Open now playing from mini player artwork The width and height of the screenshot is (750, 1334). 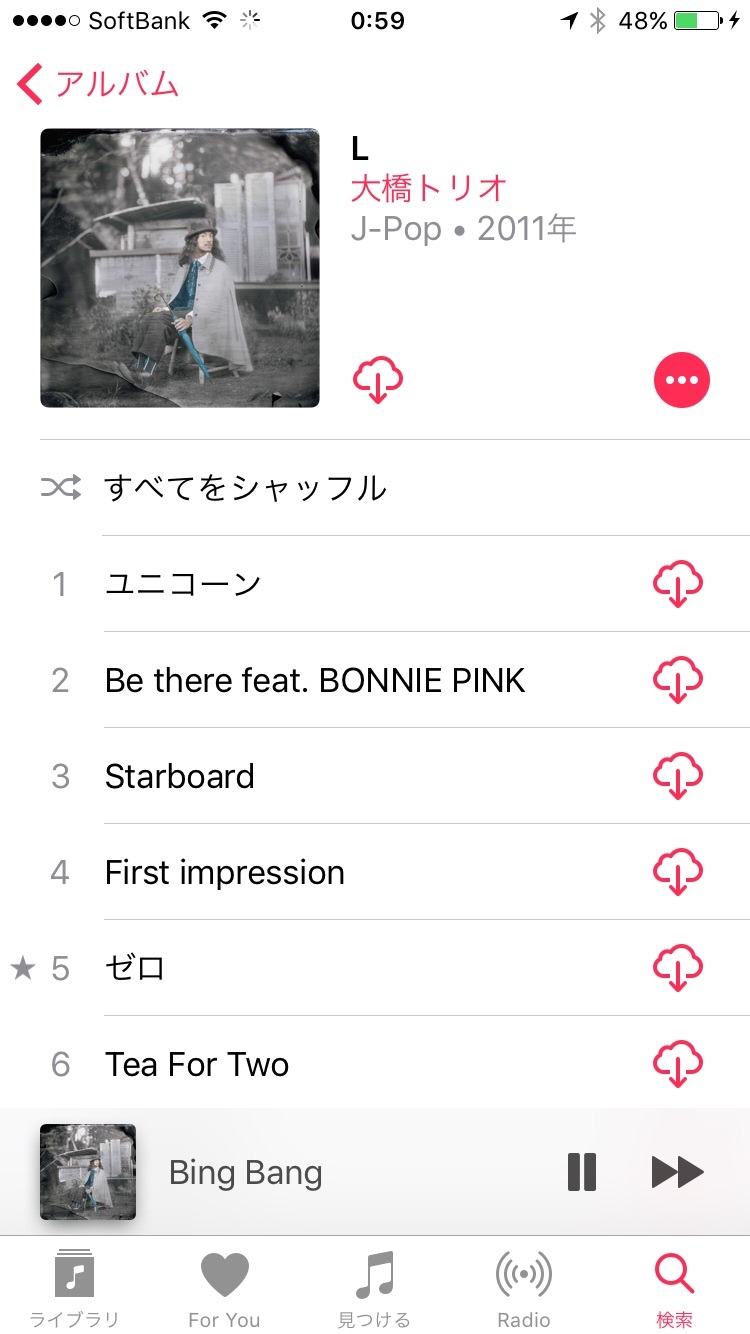pos(88,1172)
